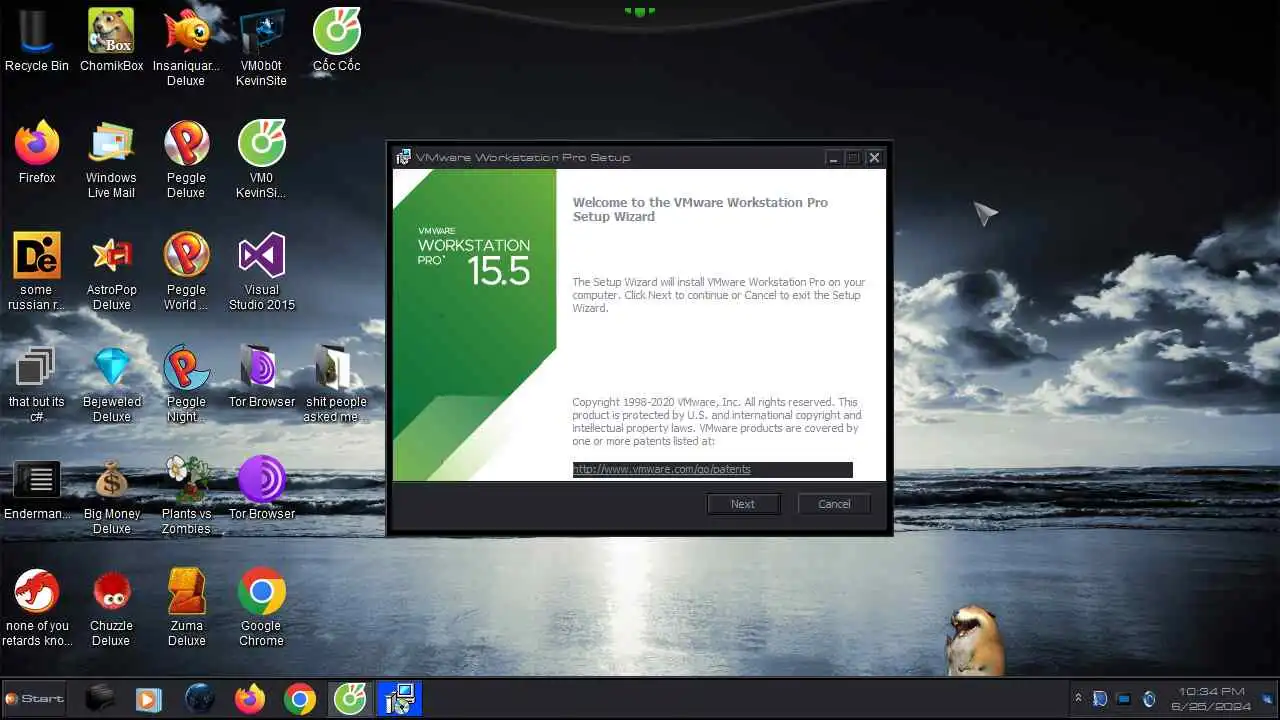Close the VMware Workstation Pro Setup window
Viewport: 1280px width, 720px height.
point(874,157)
